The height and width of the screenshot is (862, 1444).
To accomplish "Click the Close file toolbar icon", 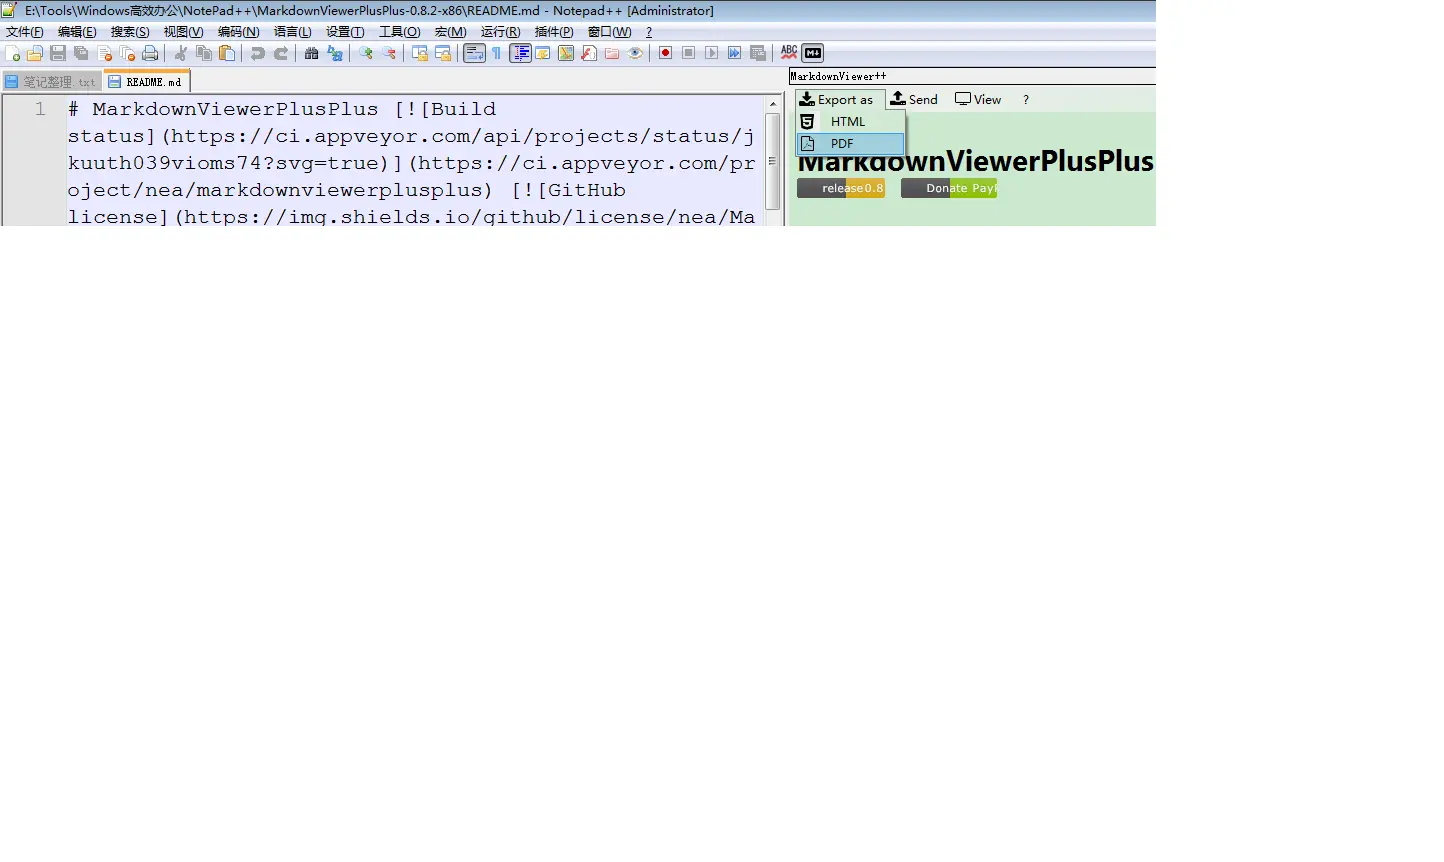I will point(104,53).
